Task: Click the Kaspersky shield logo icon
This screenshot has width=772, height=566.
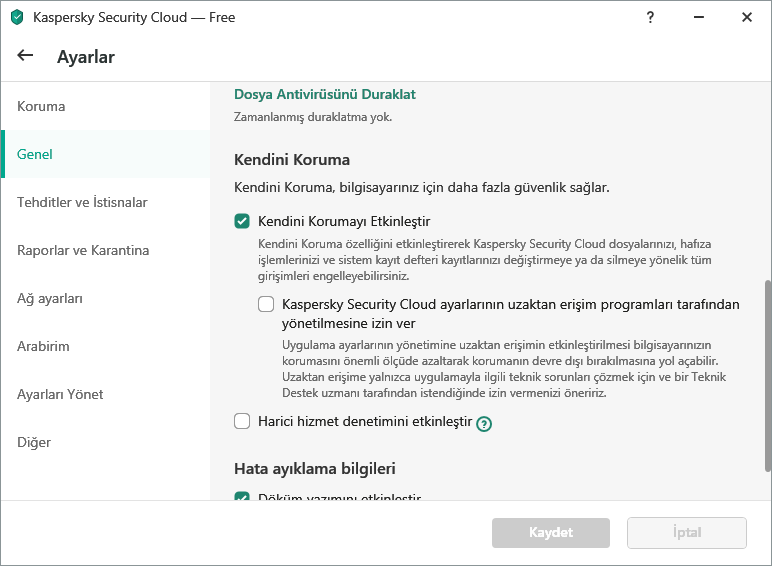Action: tap(16, 17)
